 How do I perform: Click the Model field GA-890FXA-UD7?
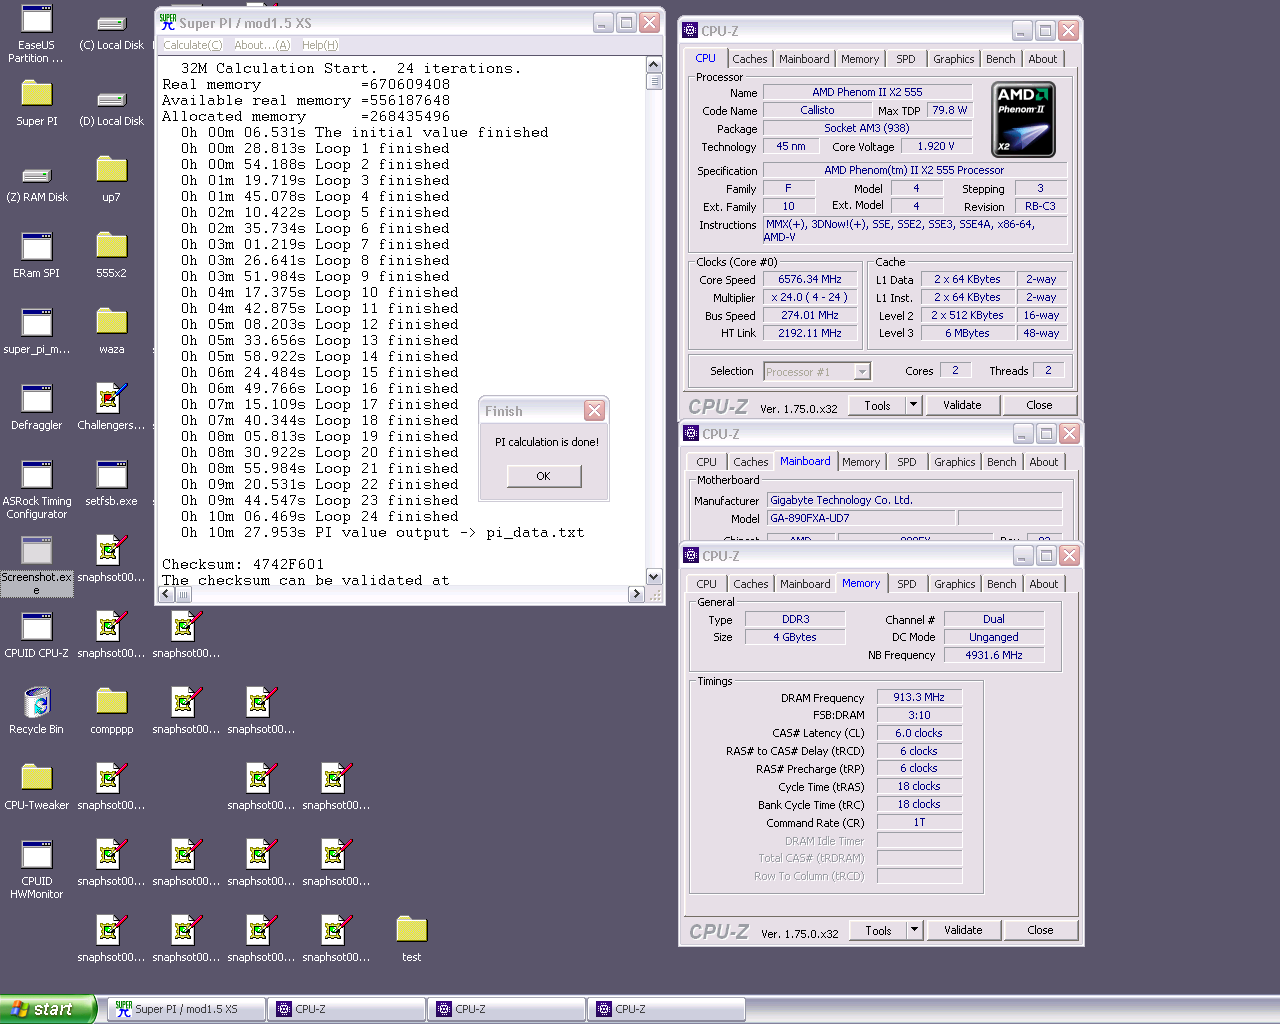(861, 518)
